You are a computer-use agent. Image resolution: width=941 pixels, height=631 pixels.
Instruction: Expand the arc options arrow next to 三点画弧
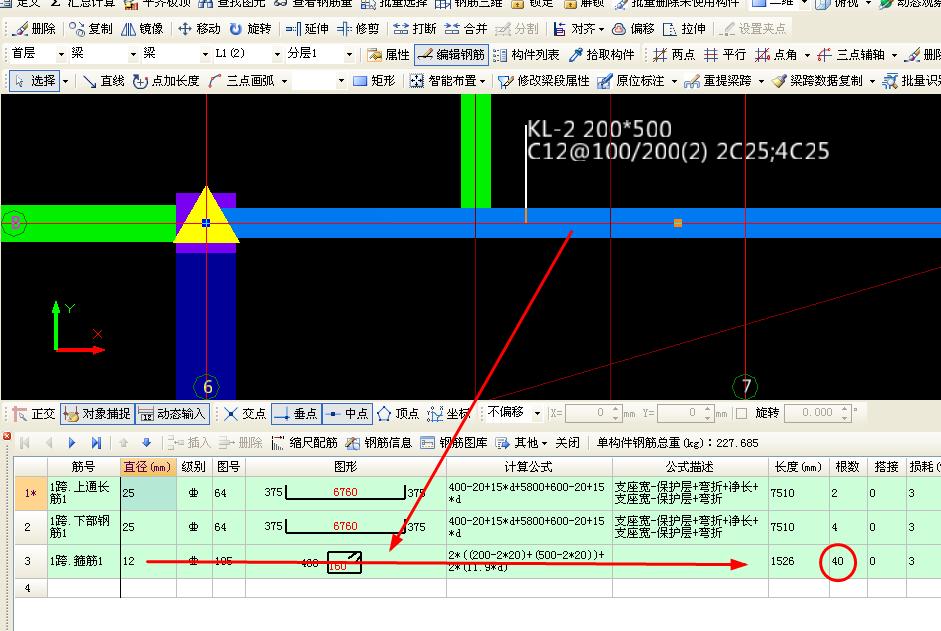pos(284,80)
